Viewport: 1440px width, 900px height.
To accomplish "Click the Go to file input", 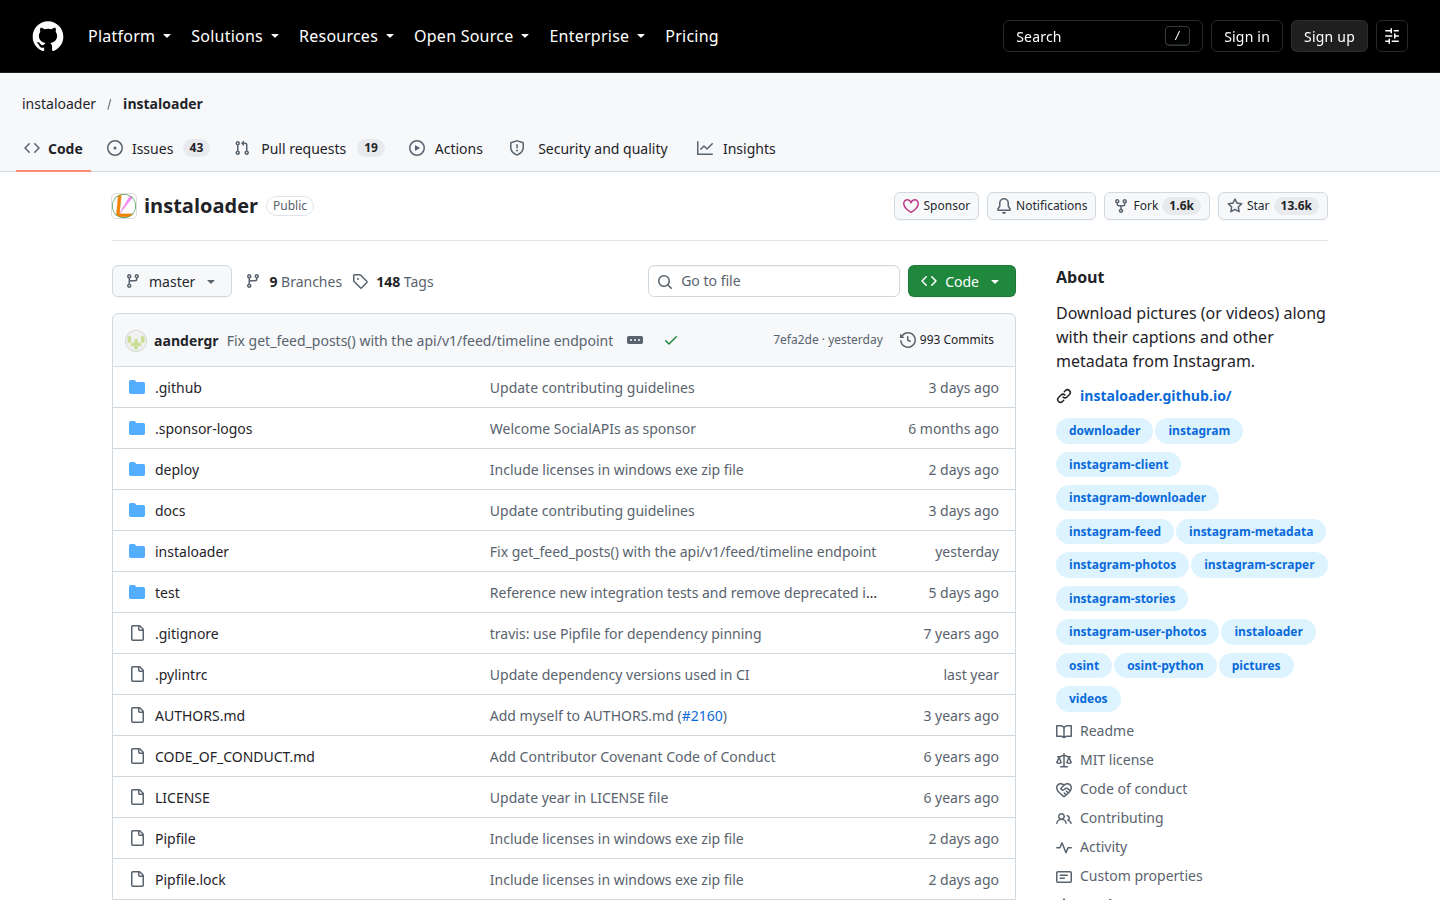I will click(x=774, y=281).
